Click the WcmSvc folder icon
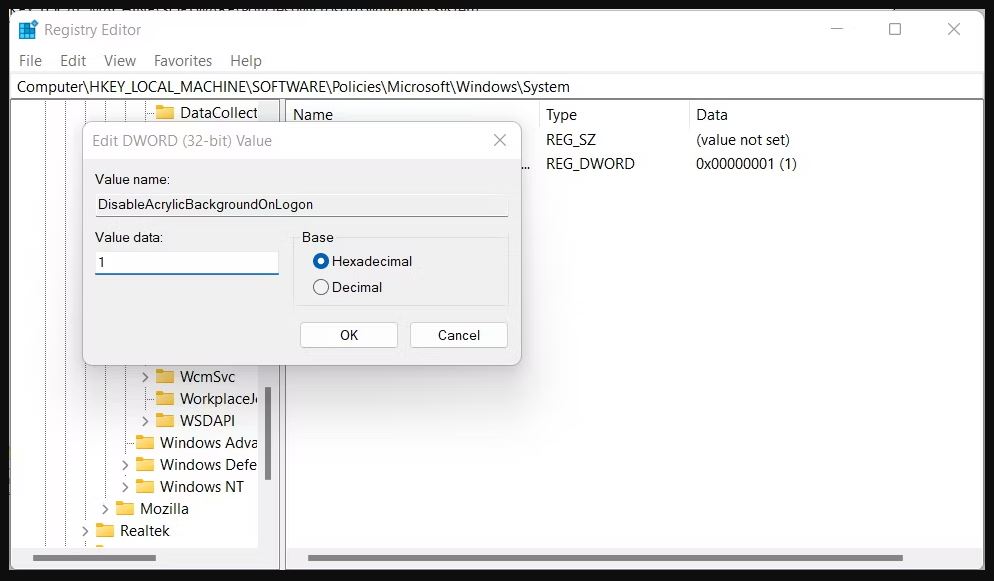The width and height of the screenshot is (994, 581). point(165,376)
